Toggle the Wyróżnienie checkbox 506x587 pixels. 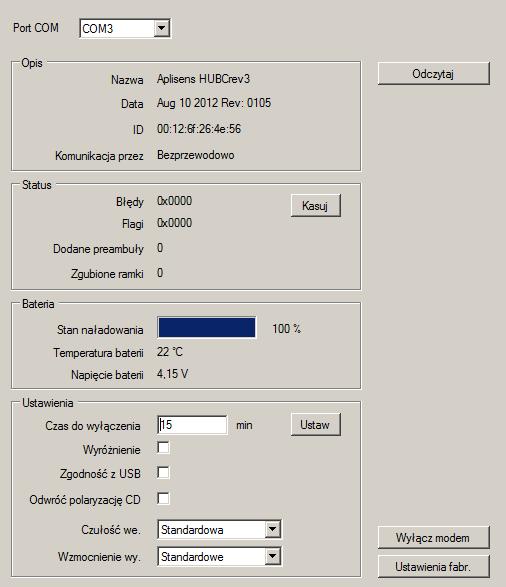tap(164, 447)
